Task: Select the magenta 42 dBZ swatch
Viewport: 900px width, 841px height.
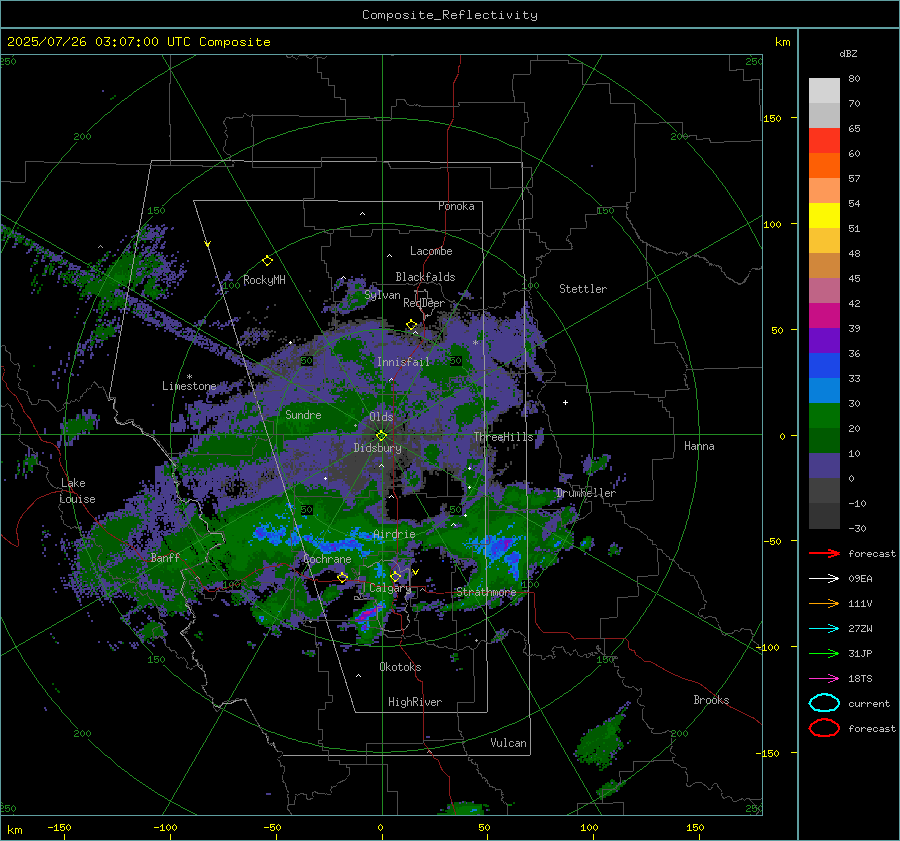Action: pyautogui.click(x=824, y=315)
